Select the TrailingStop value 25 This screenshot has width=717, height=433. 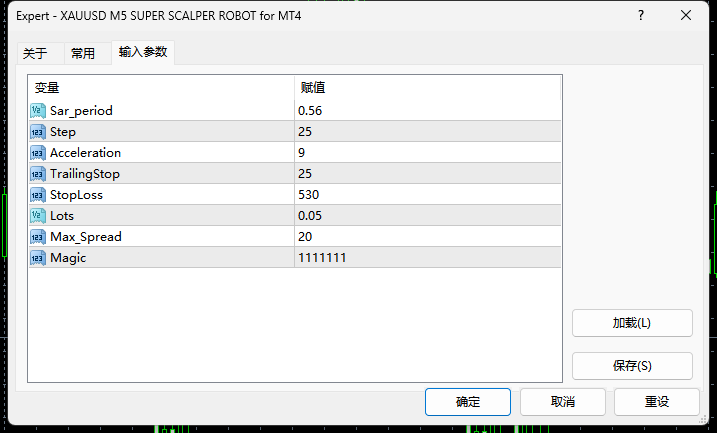pyautogui.click(x=305, y=174)
